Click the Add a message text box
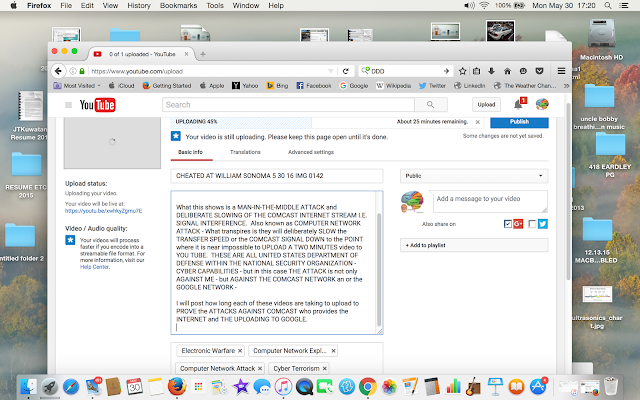This screenshot has width=640, height=400. point(488,201)
